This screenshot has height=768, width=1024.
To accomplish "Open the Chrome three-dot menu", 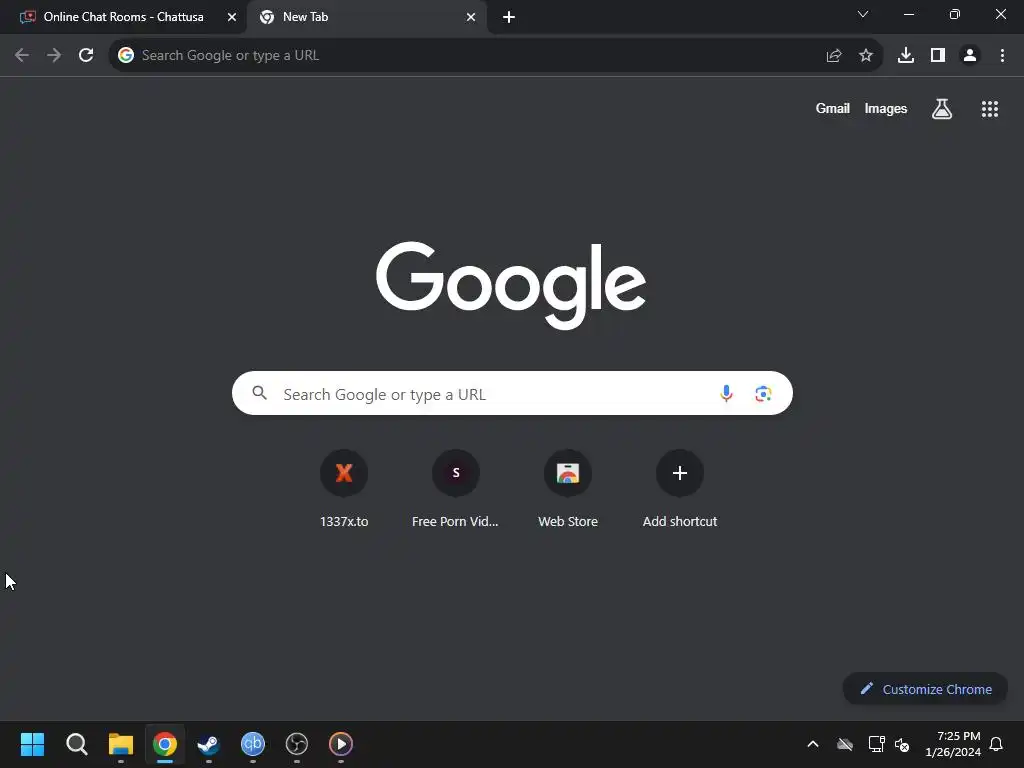I will point(1002,56).
